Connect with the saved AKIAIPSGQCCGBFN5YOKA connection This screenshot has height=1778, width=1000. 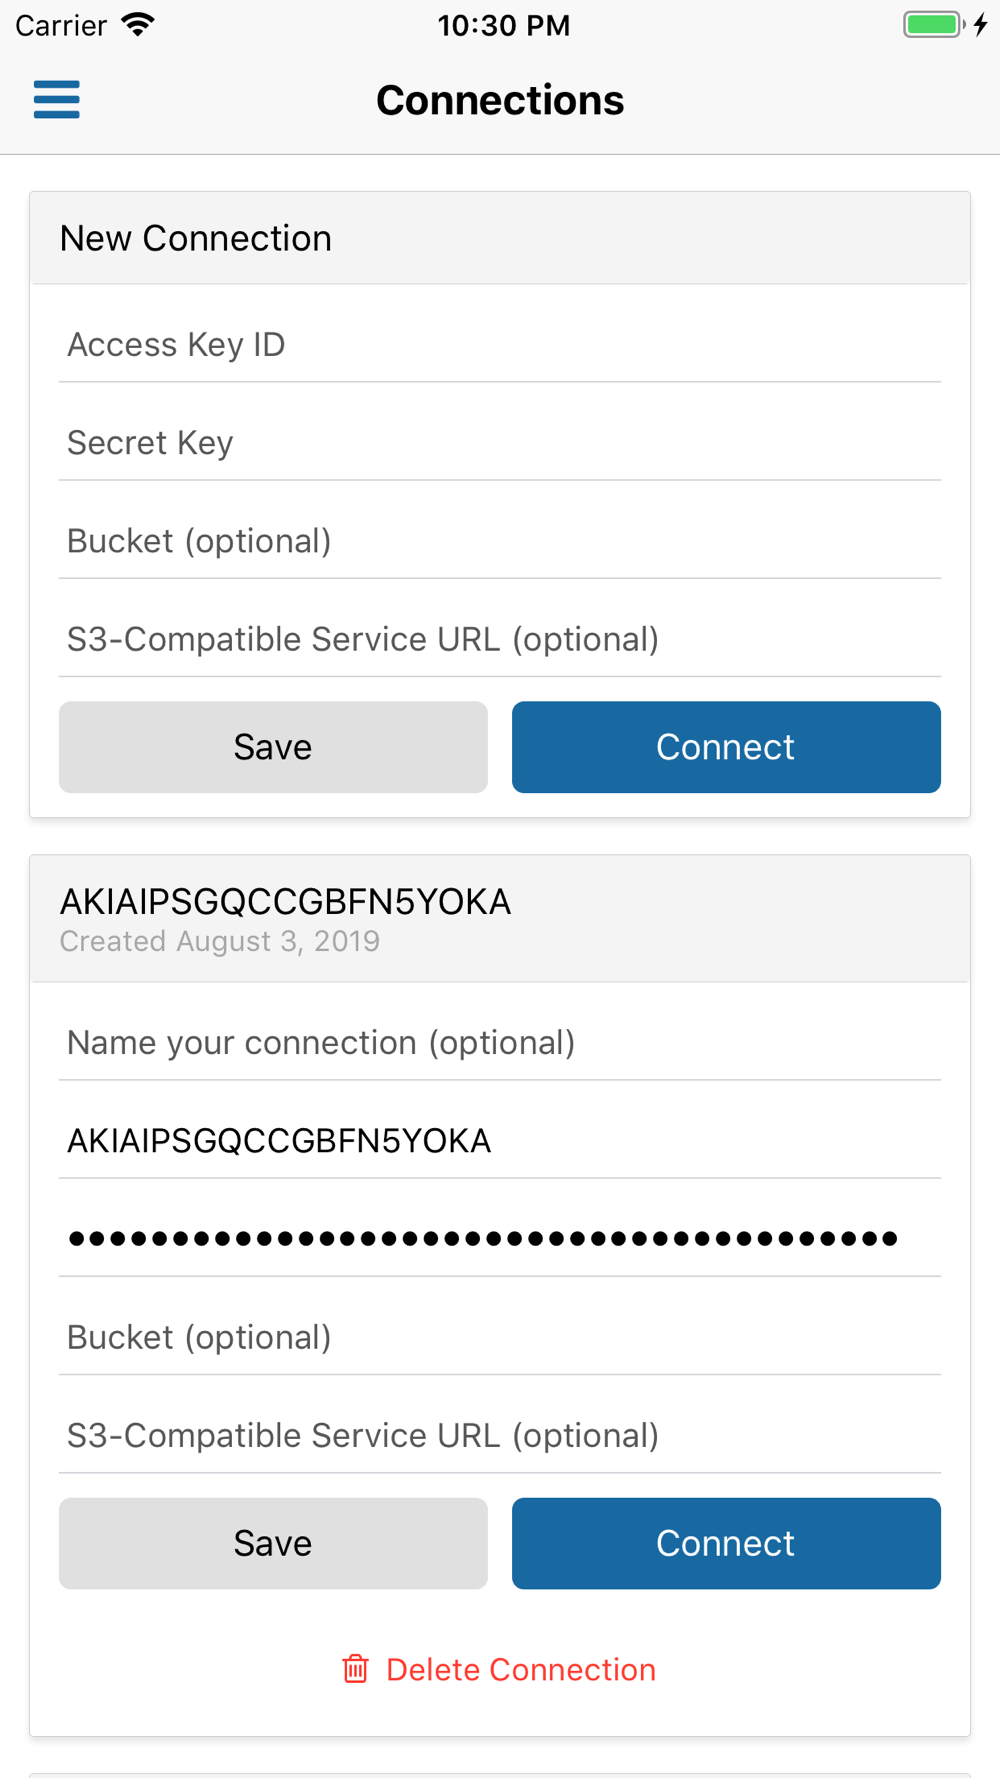pos(726,1543)
